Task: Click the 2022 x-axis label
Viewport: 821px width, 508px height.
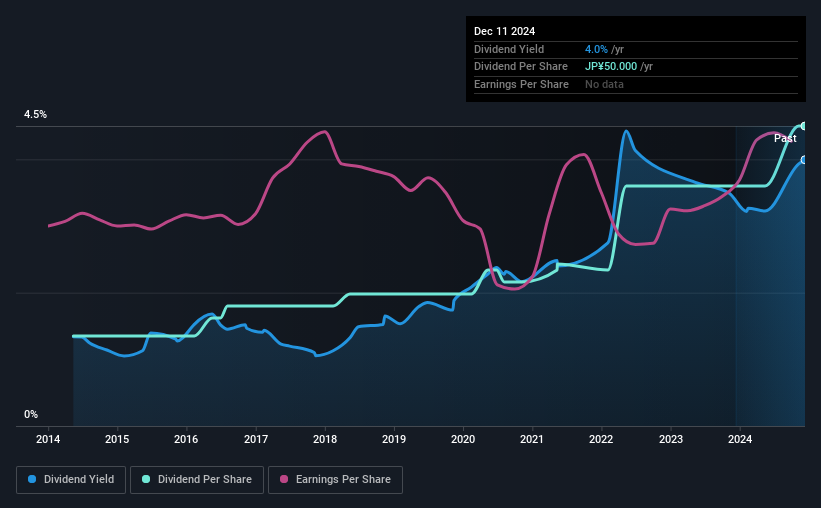Action: tap(601, 439)
